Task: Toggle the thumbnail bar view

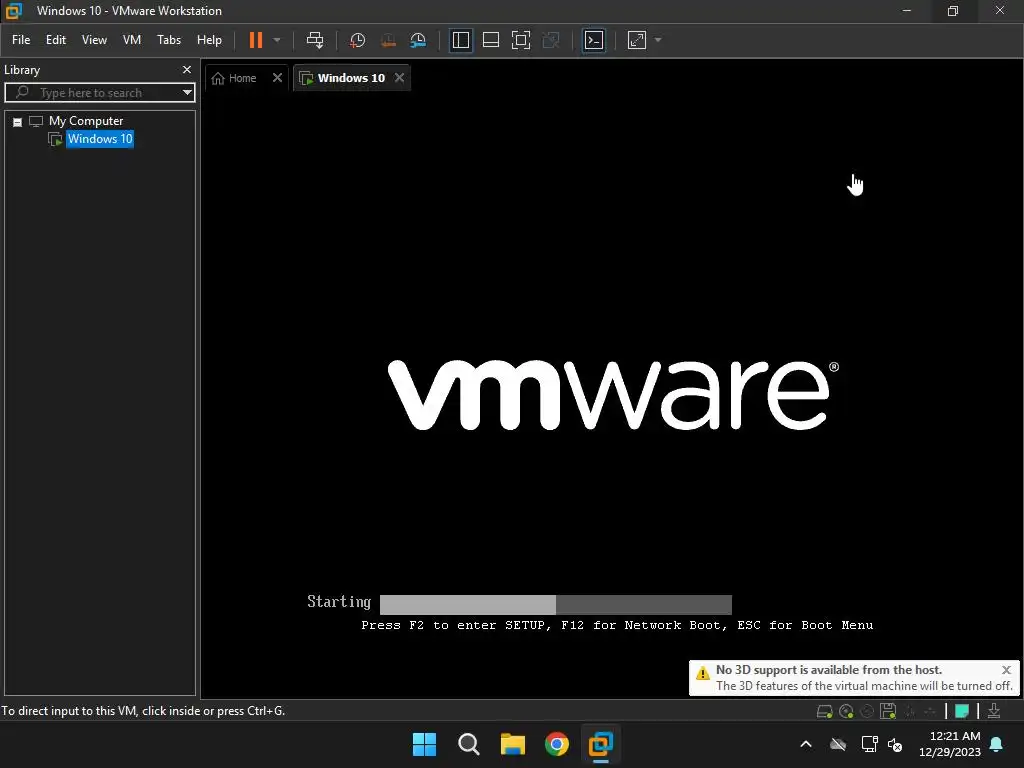Action: [x=490, y=40]
